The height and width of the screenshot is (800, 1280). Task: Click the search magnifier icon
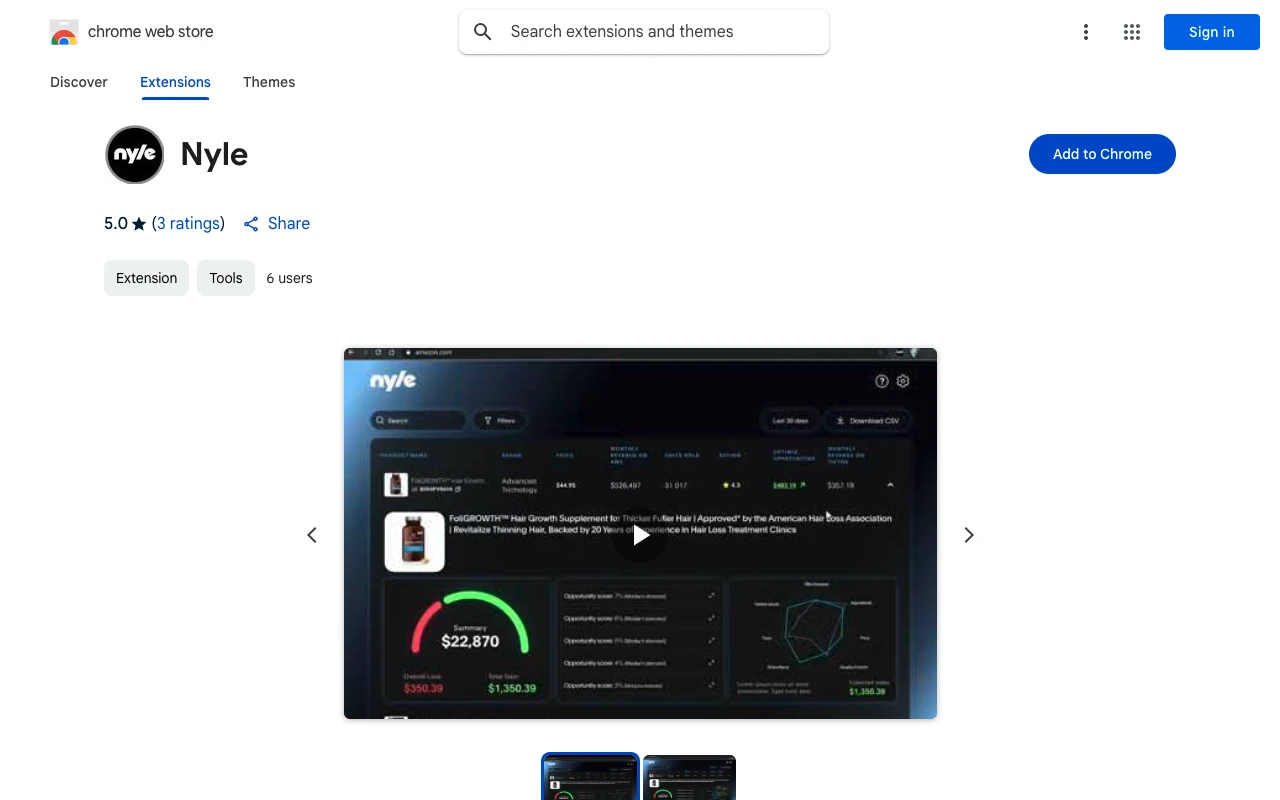483,32
